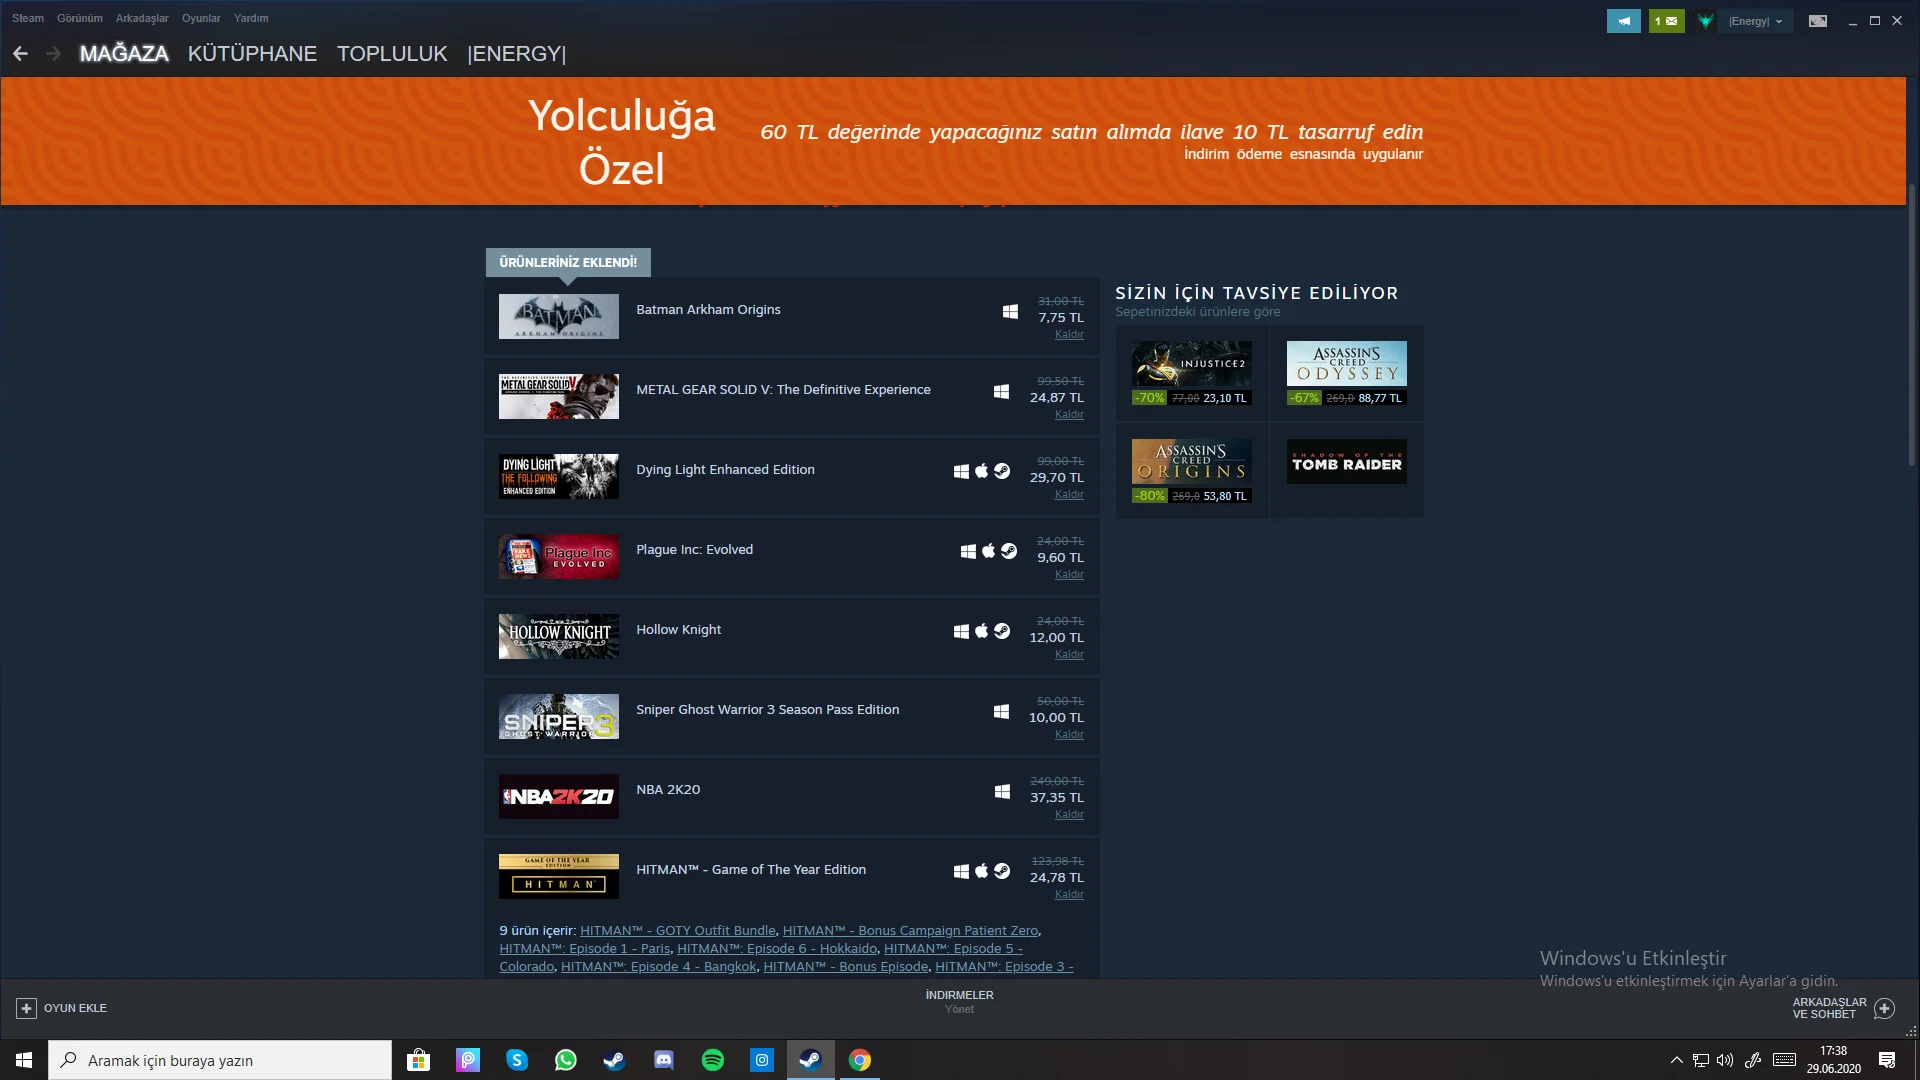Open the green inbox messages icon
Image resolution: width=1920 pixels, height=1080 pixels.
tap(1666, 21)
